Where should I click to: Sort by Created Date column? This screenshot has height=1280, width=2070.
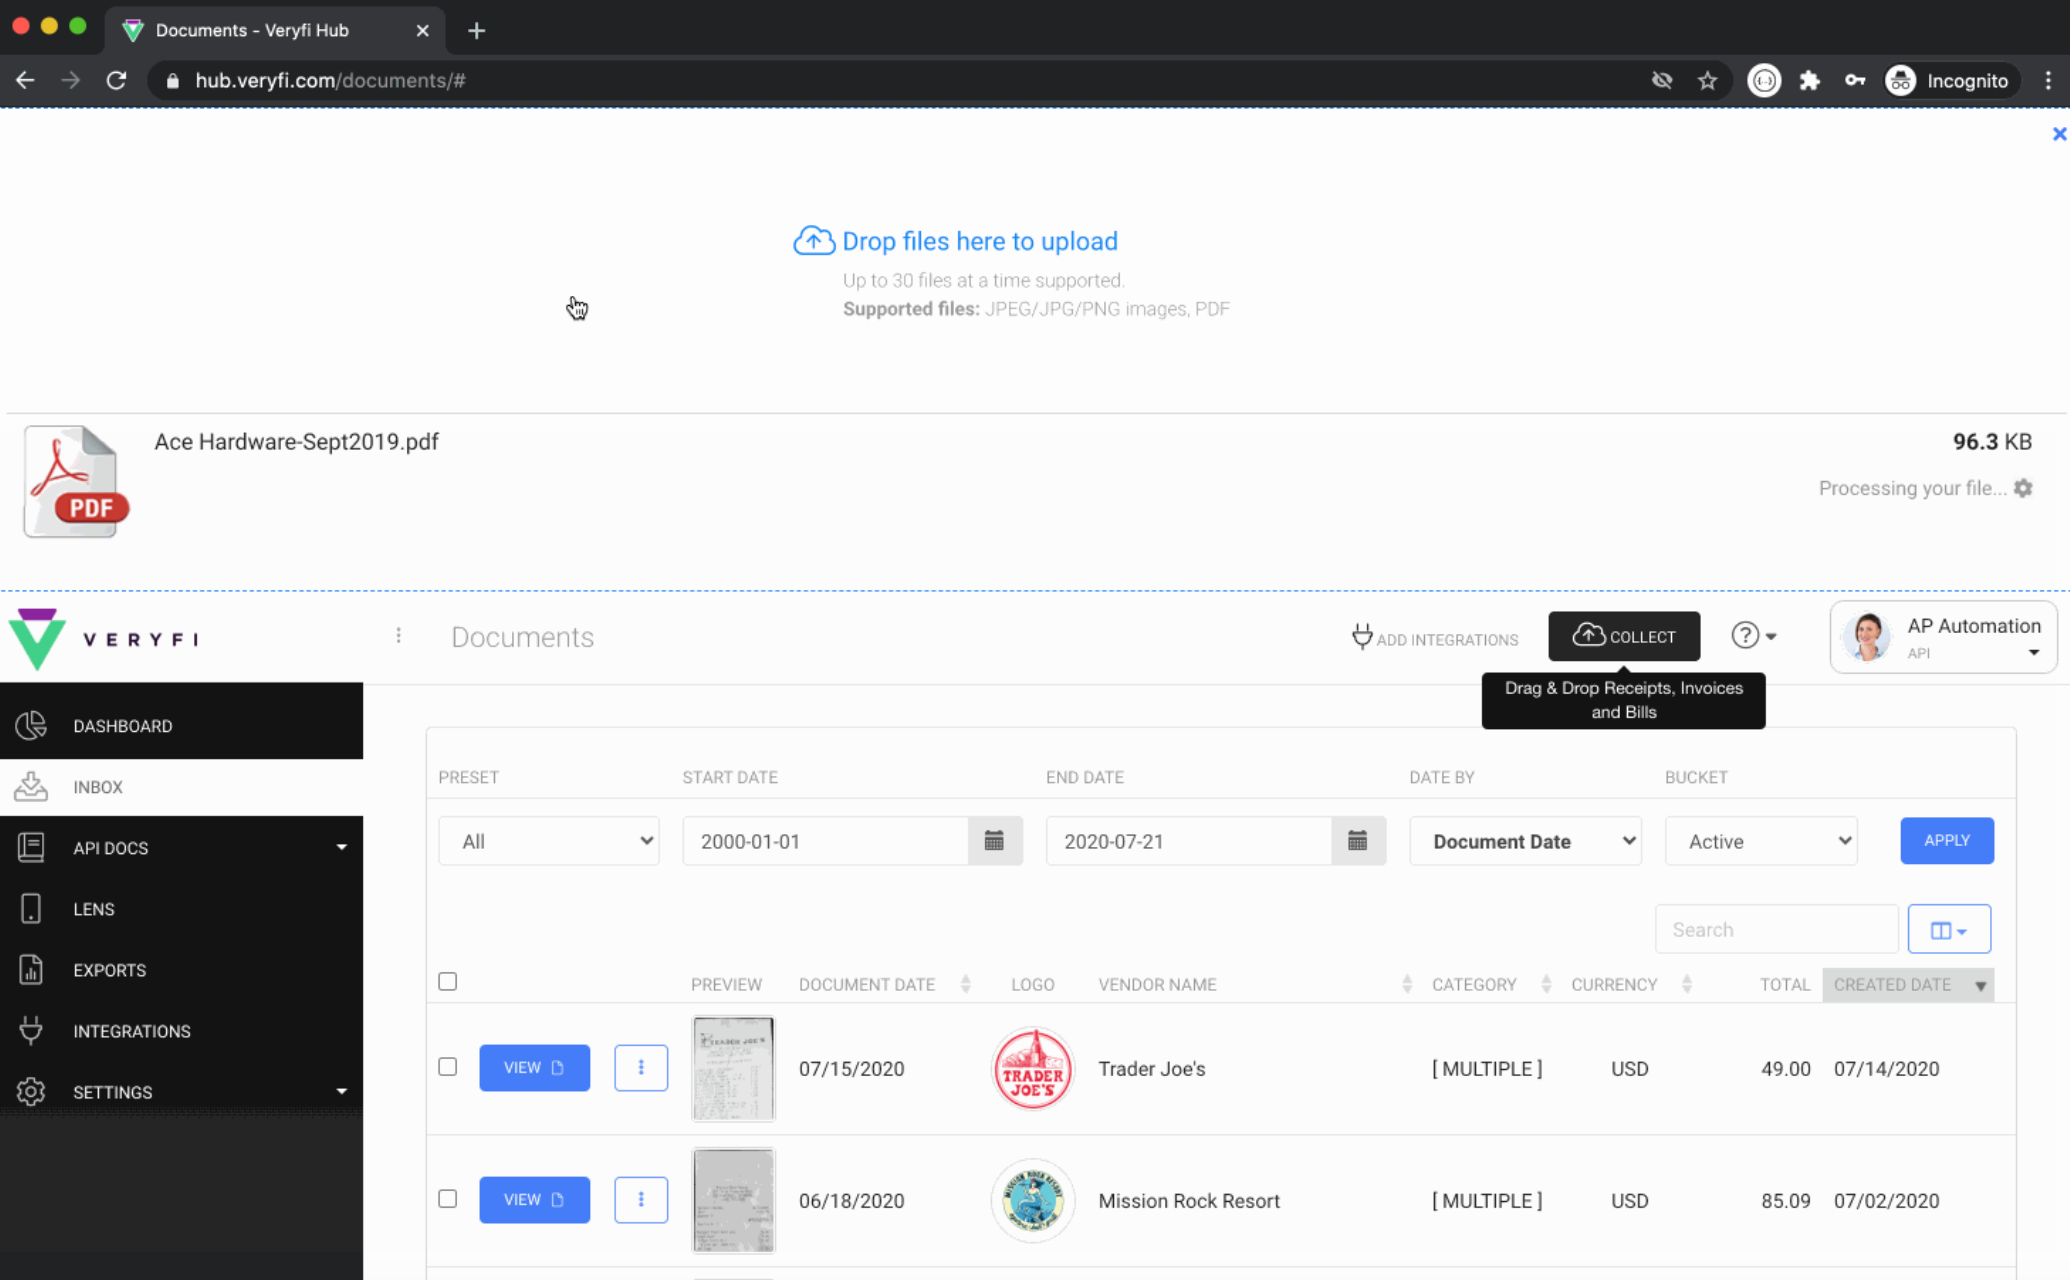click(x=1908, y=985)
